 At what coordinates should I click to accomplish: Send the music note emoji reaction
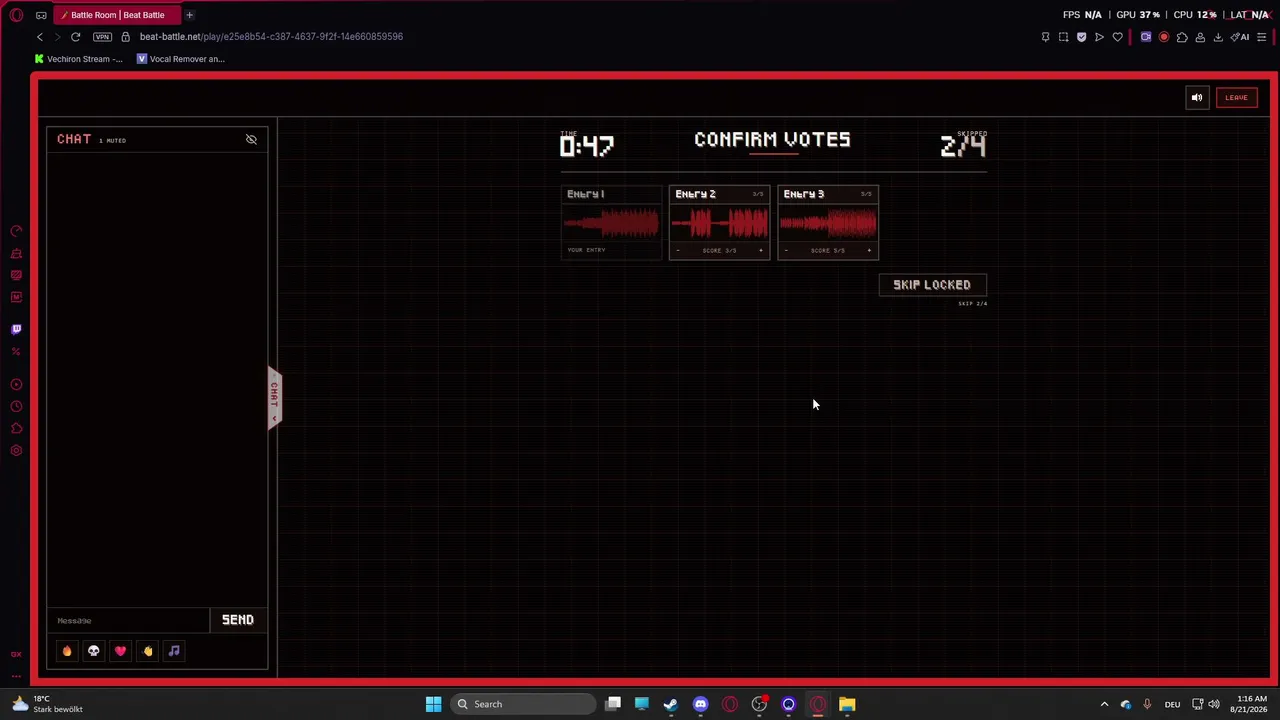coord(174,651)
